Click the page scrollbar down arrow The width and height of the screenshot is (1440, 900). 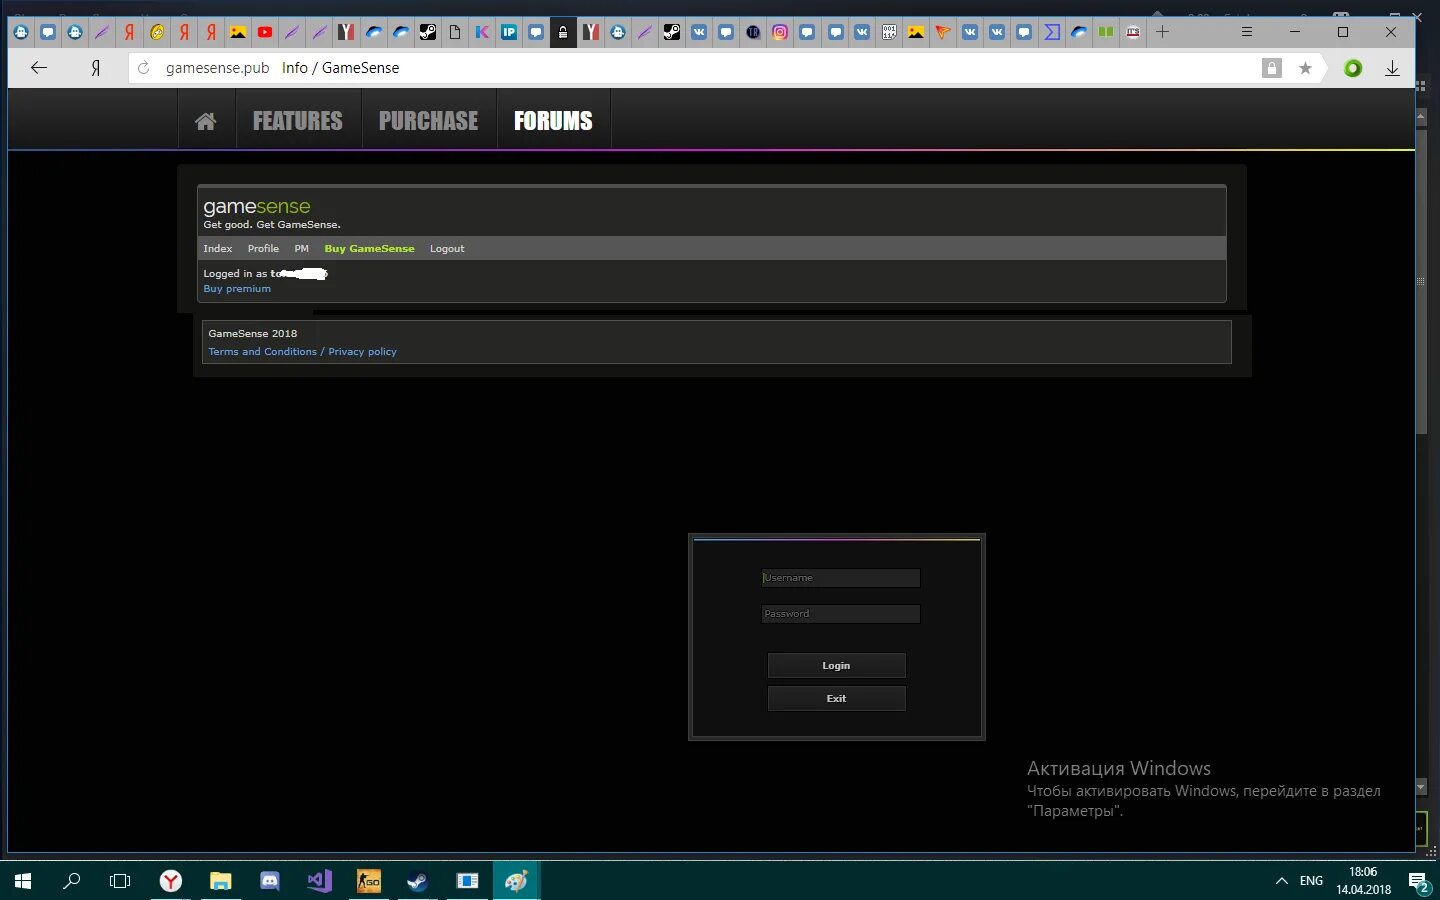point(1421,787)
